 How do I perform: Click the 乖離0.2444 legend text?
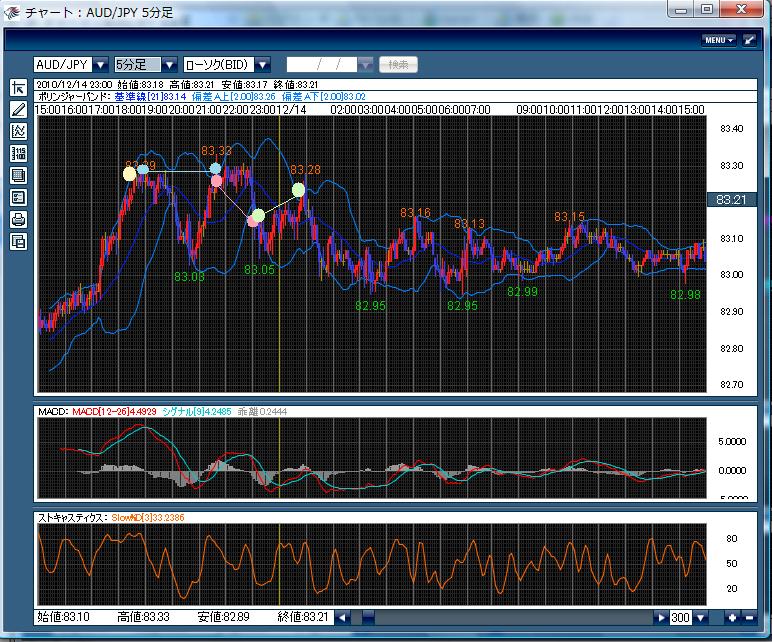[262, 412]
